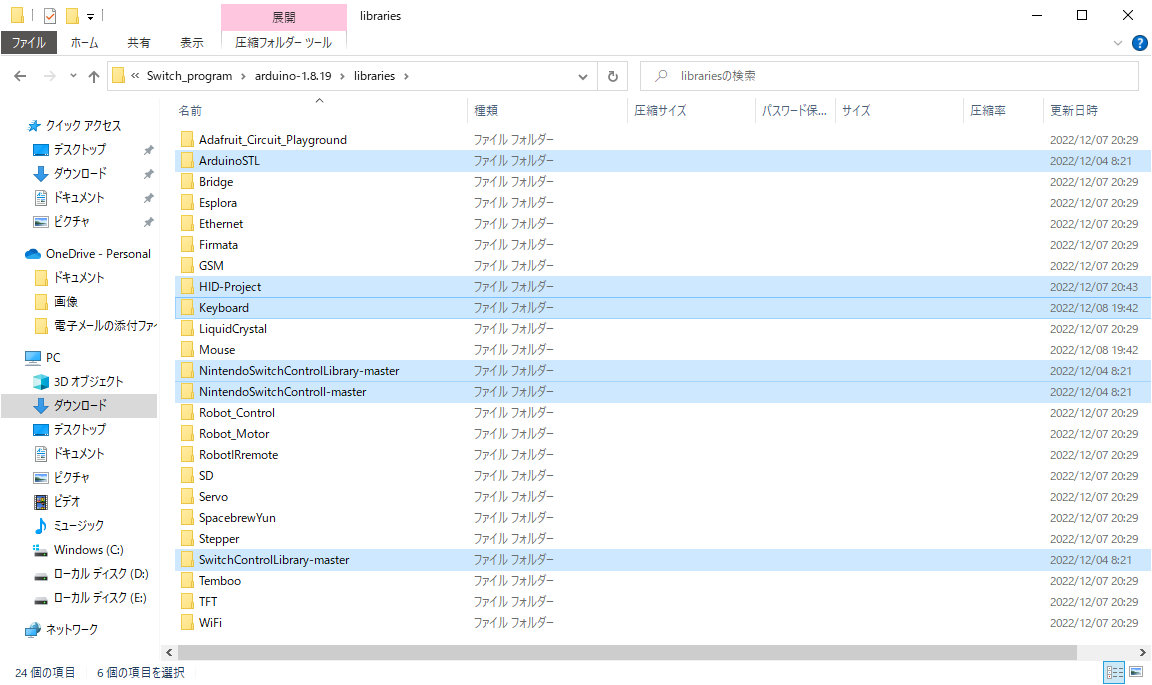
Task: Select クイック アクセス in navigation pane
Action: point(83,126)
